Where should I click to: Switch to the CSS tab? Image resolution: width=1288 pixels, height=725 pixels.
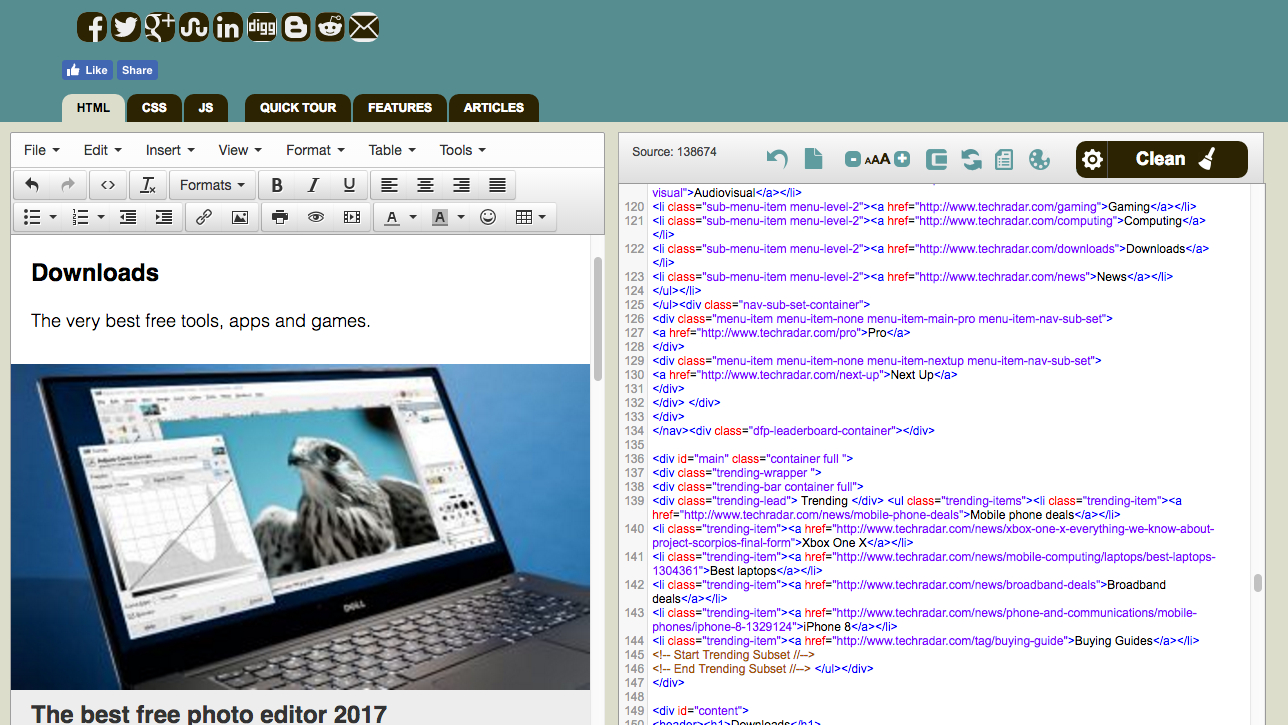coord(154,108)
